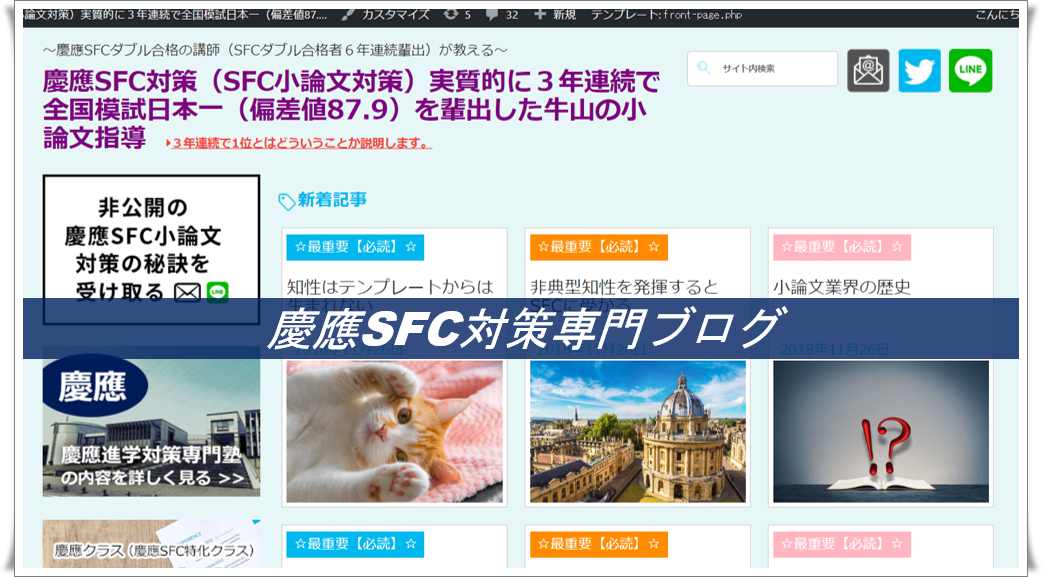This screenshot has height=577, width=1042.
Task: Open the domed Oxford building thumbnail
Action: pos(638,431)
